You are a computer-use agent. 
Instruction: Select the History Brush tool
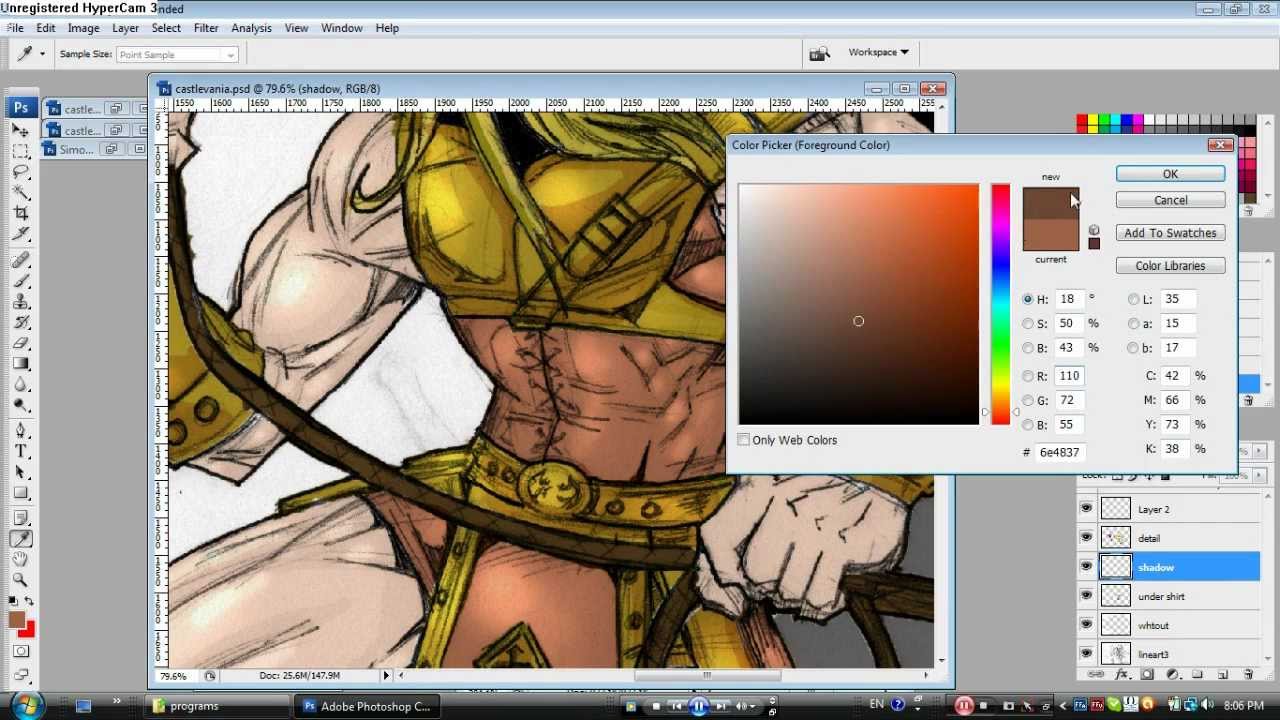click(x=21, y=322)
